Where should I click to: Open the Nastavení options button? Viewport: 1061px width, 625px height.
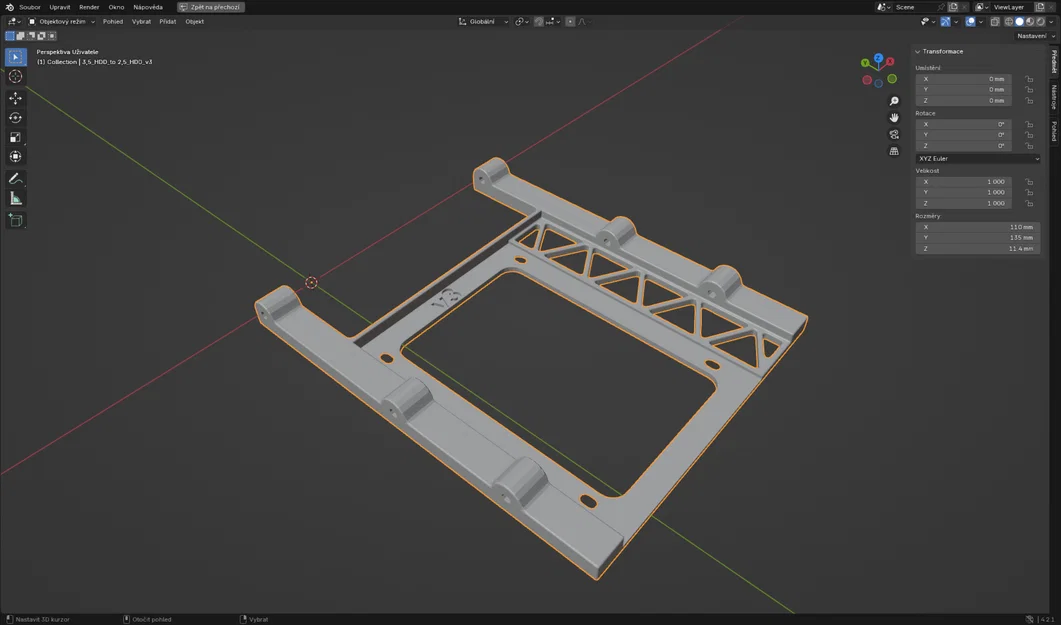(1035, 36)
